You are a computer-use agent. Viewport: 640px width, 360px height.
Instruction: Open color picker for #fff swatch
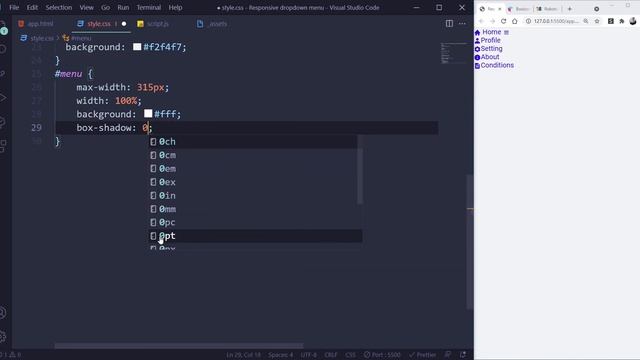point(148,113)
